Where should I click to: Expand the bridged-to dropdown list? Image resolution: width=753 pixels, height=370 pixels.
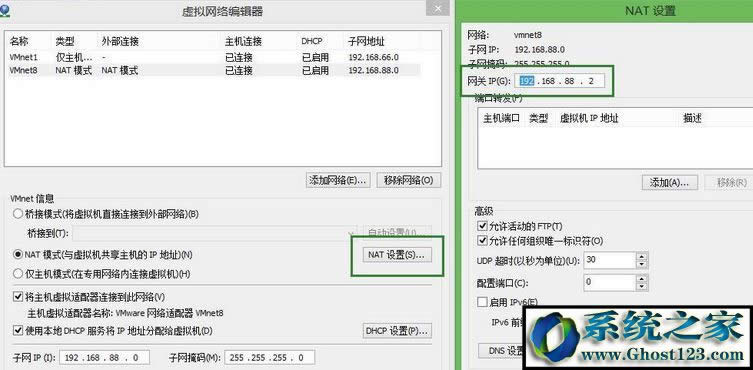click(352, 234)
